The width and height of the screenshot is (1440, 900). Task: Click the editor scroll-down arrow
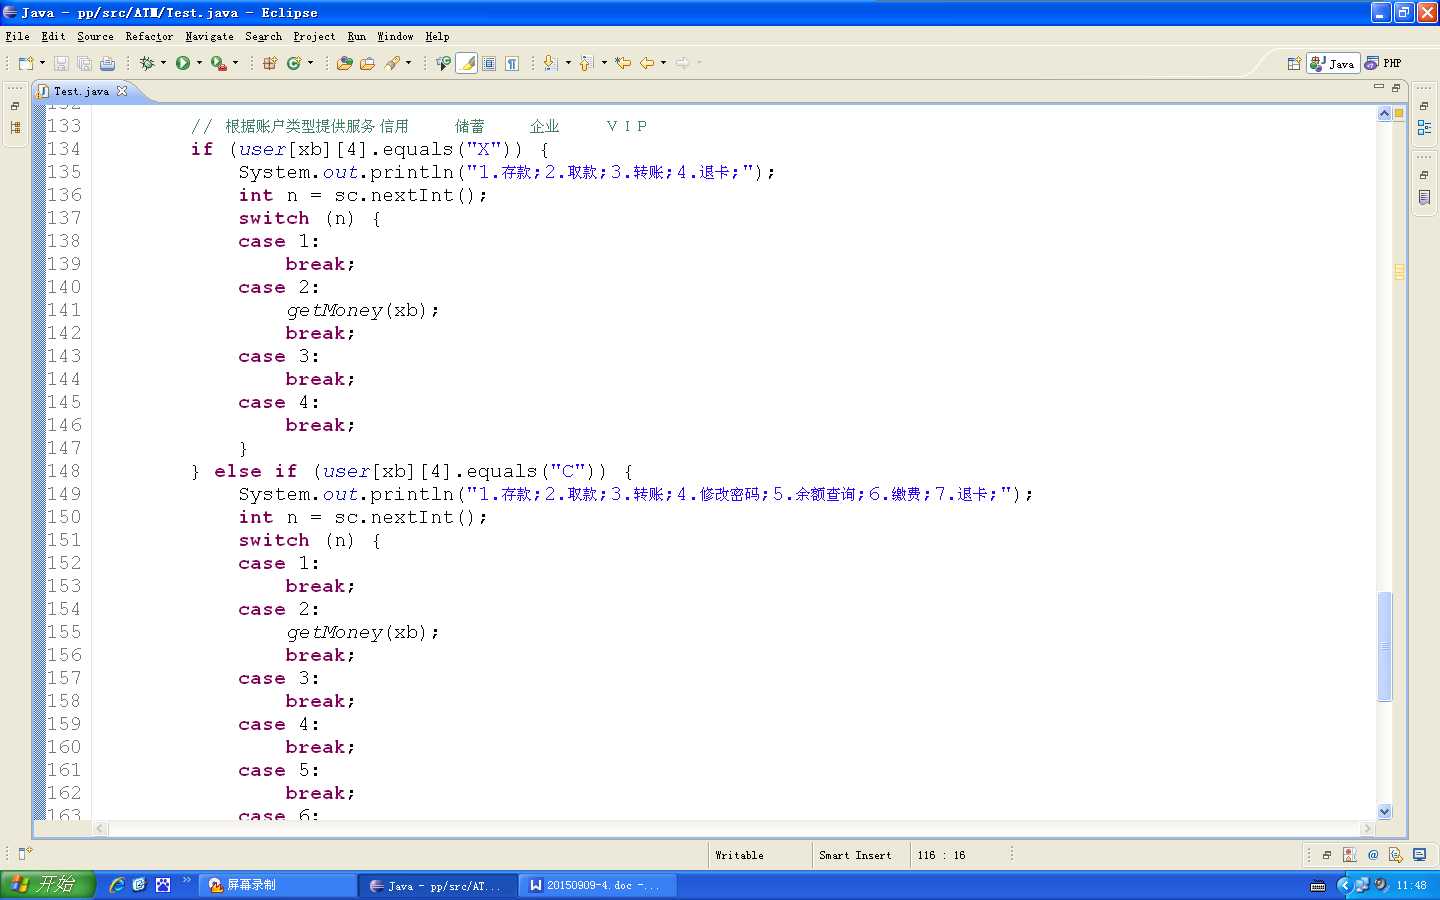click(1385, 812)
